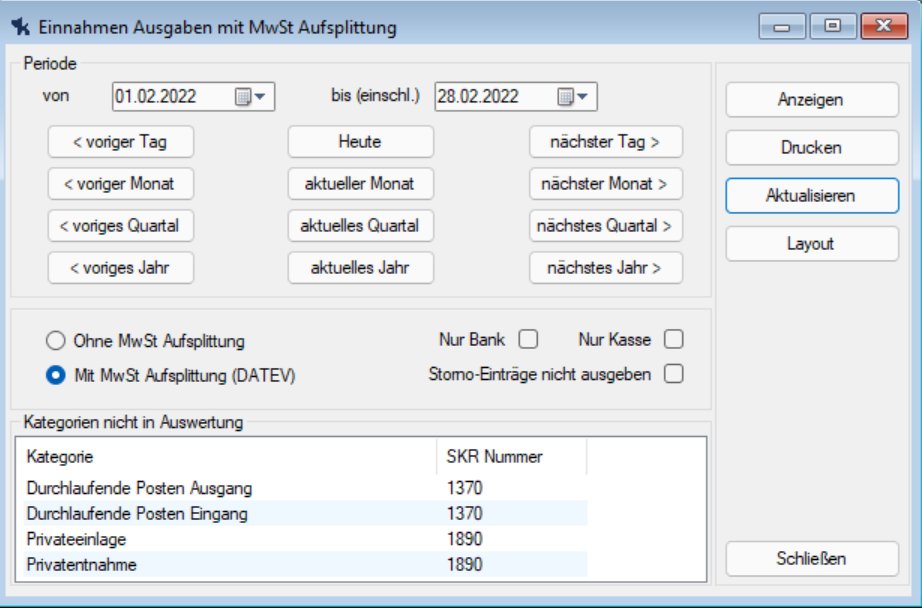Tick the 'Nur Kasse' checkbox

click(x=674, y=340)
